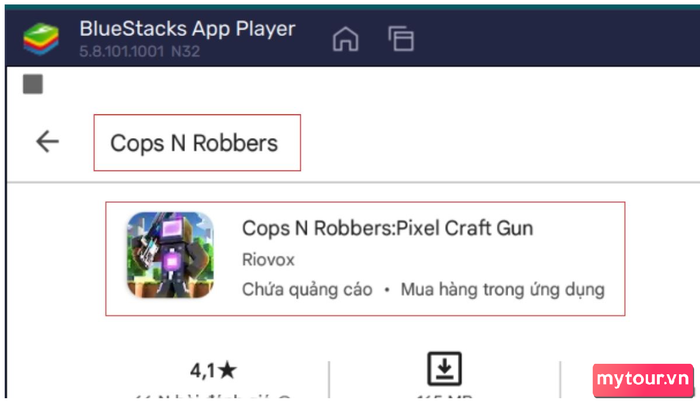Focus the Cops N Robbers search field

[x=197, y=142]
